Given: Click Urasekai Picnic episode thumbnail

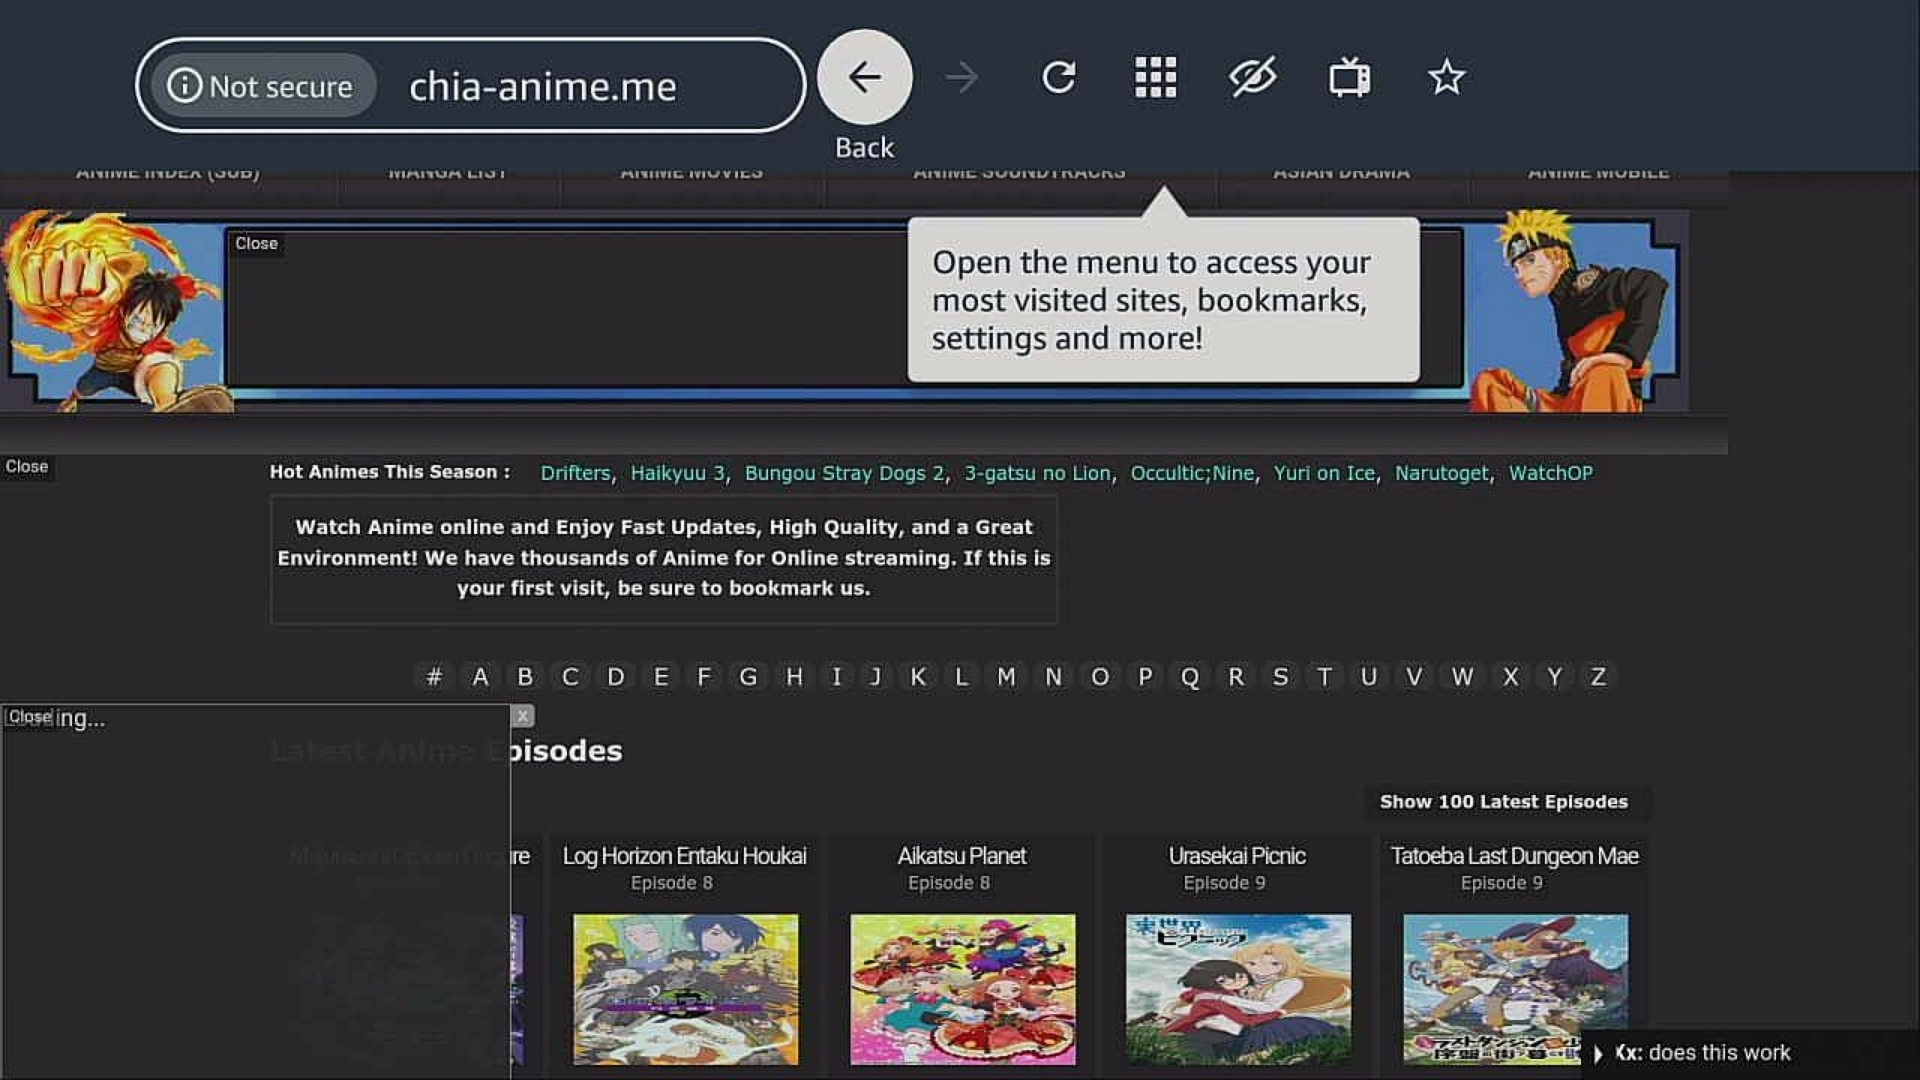Looking at the screenshot, I should point(1238,989).
